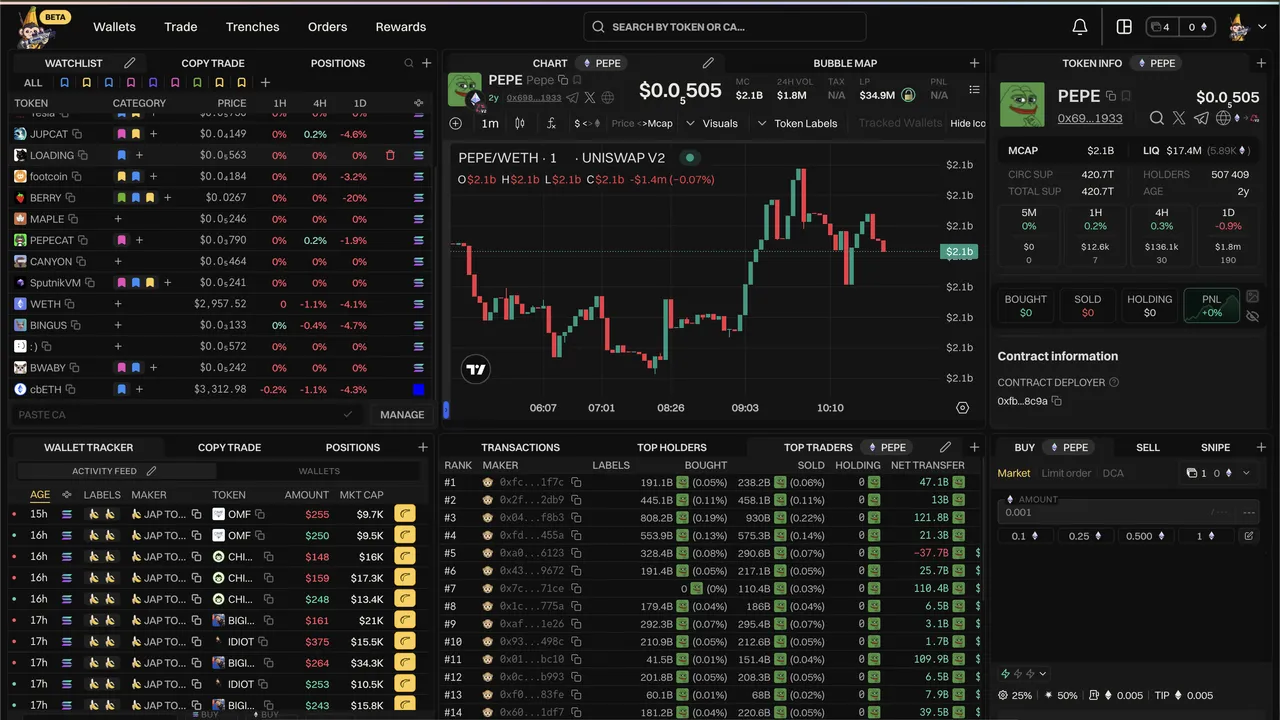Screen dimensions: 1280x720
Task: Click the TradingView logo on chart
Action: pos(476,369)
